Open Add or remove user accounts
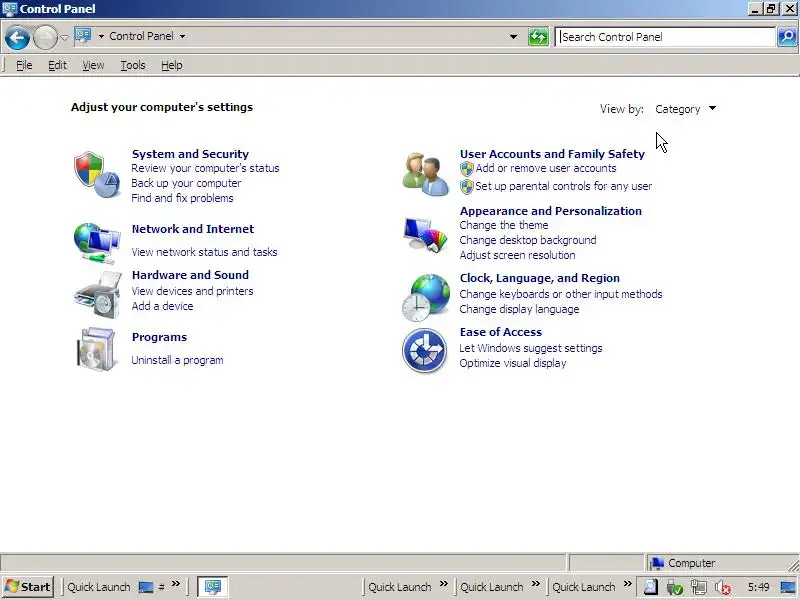The width and height of the screenshot is (800, 600). pos(546,168)
